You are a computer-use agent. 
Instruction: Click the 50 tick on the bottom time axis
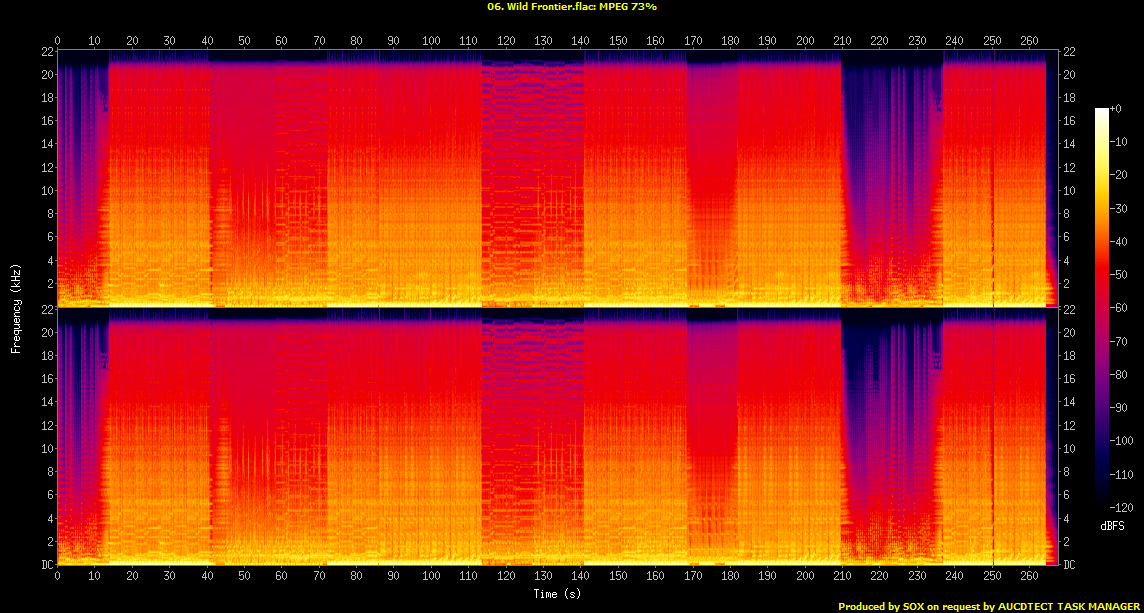pyautogui.click(x=244, y=577)
